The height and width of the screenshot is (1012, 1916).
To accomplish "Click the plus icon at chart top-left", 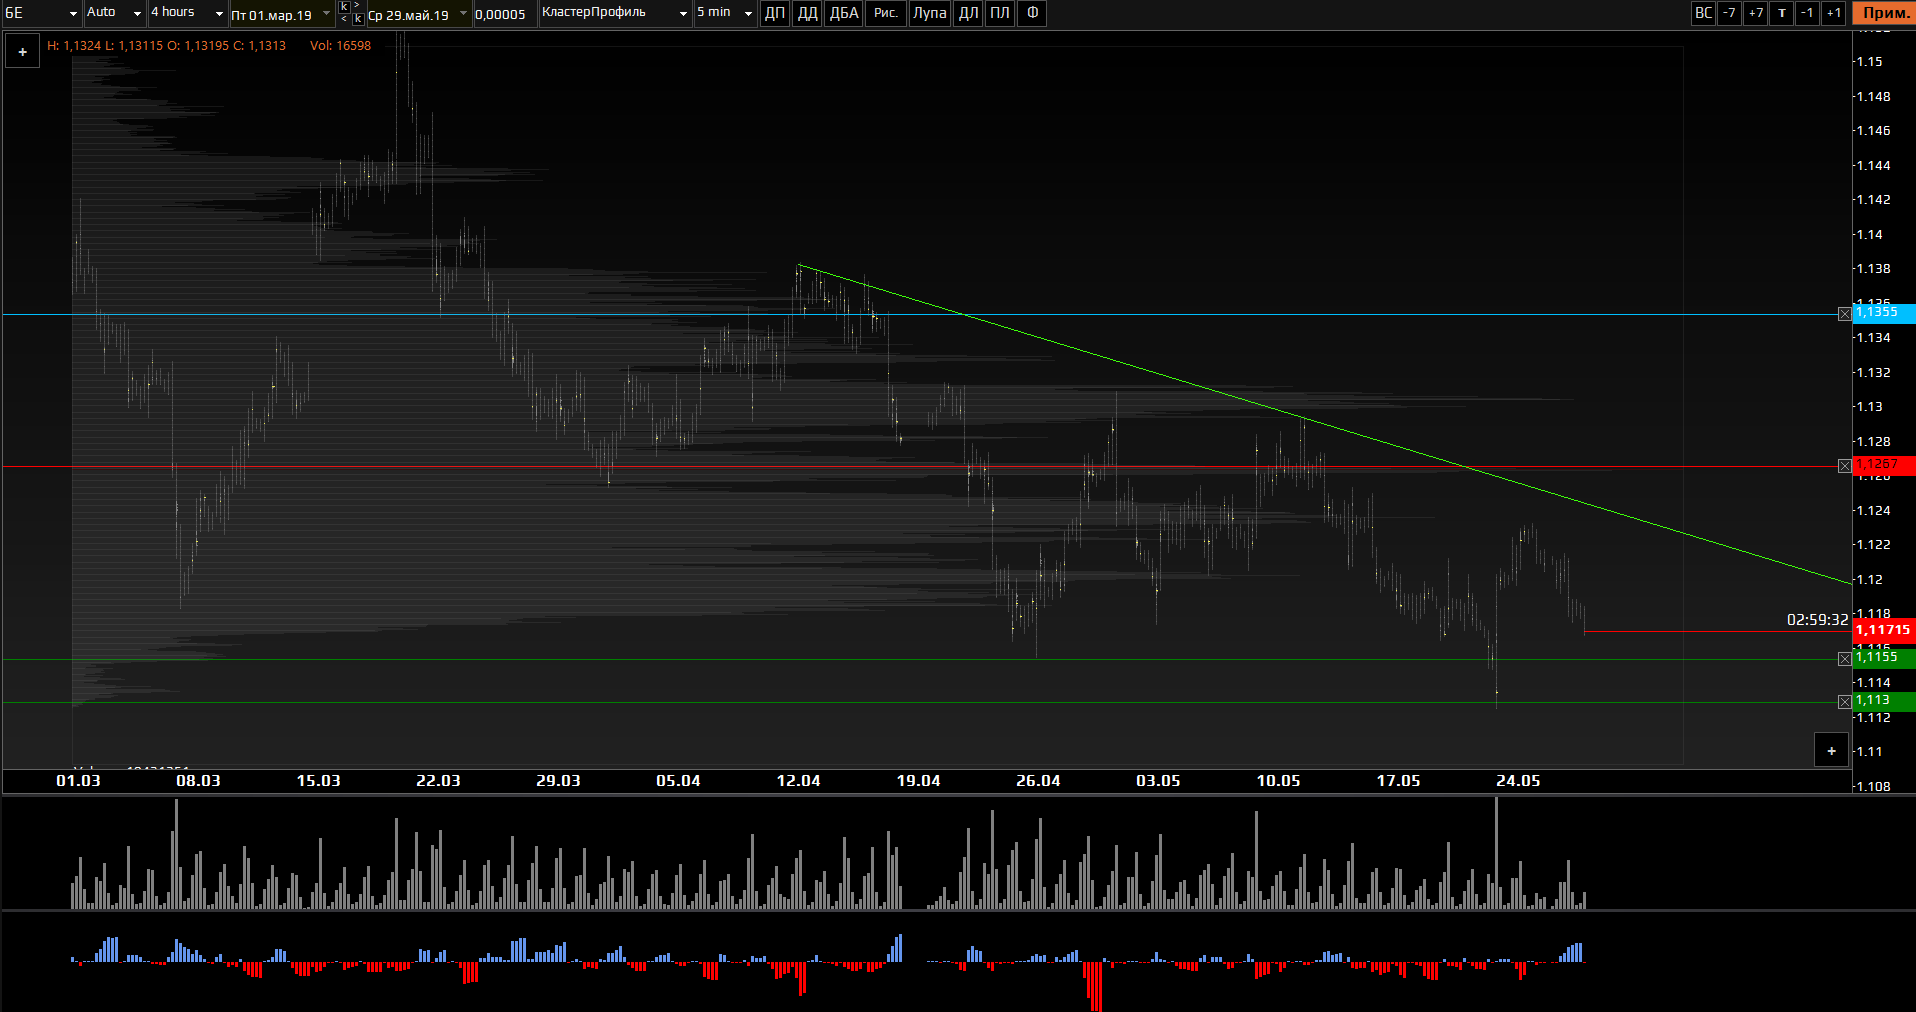I will click(x=22, y=51).
